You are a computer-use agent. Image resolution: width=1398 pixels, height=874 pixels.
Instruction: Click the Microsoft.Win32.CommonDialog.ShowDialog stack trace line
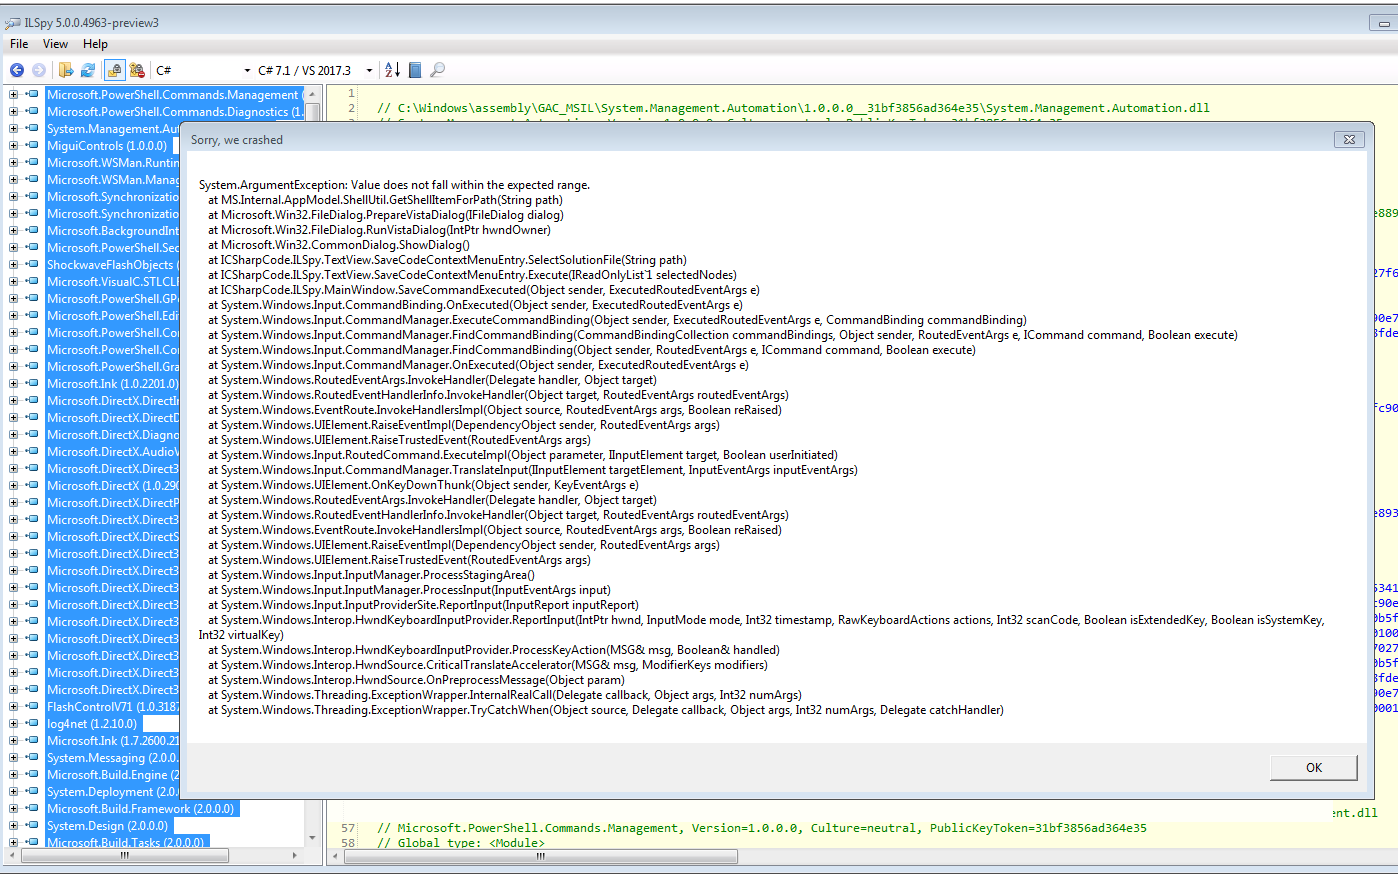(339, 245)
